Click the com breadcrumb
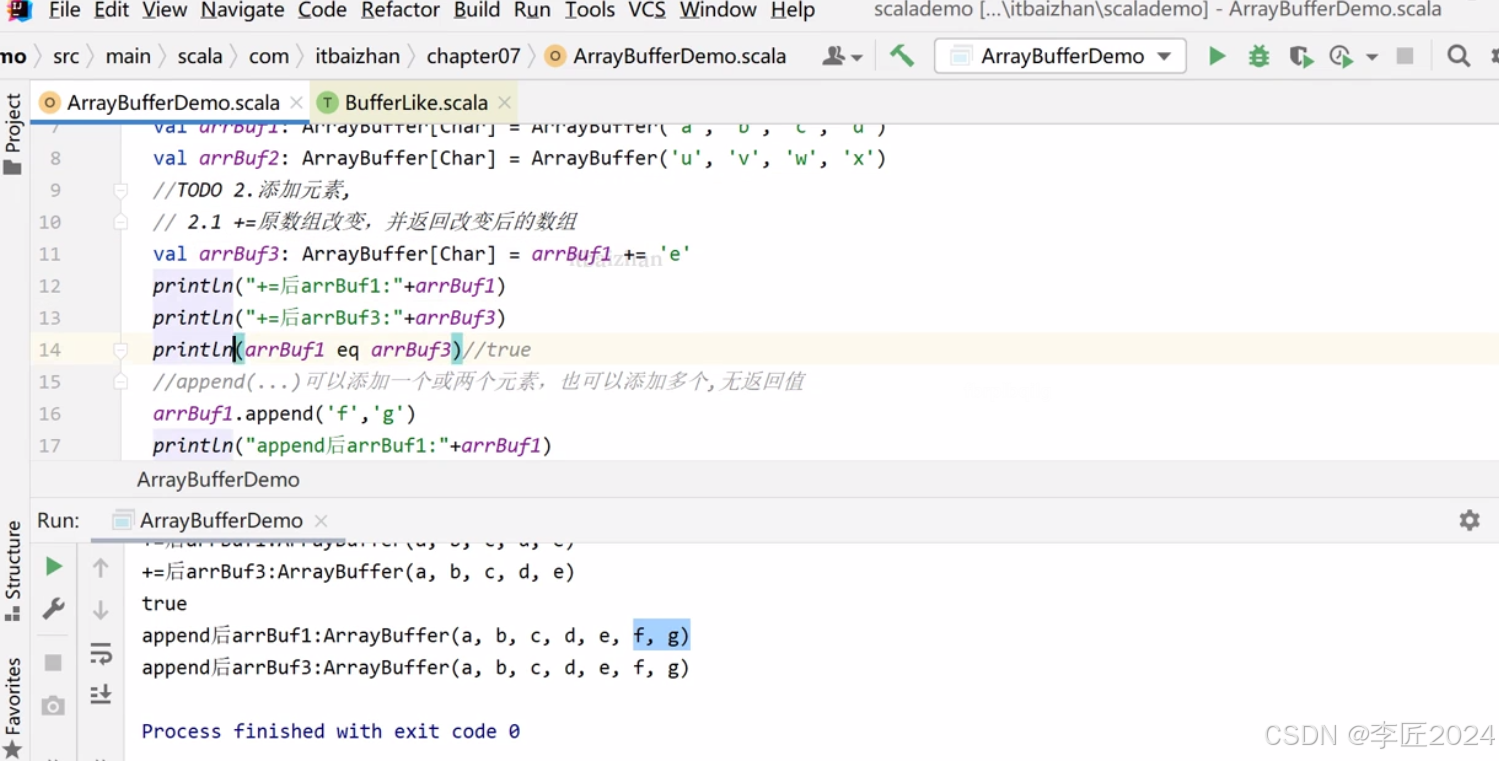The image size is (1499, 761). (x=269, y=56)
